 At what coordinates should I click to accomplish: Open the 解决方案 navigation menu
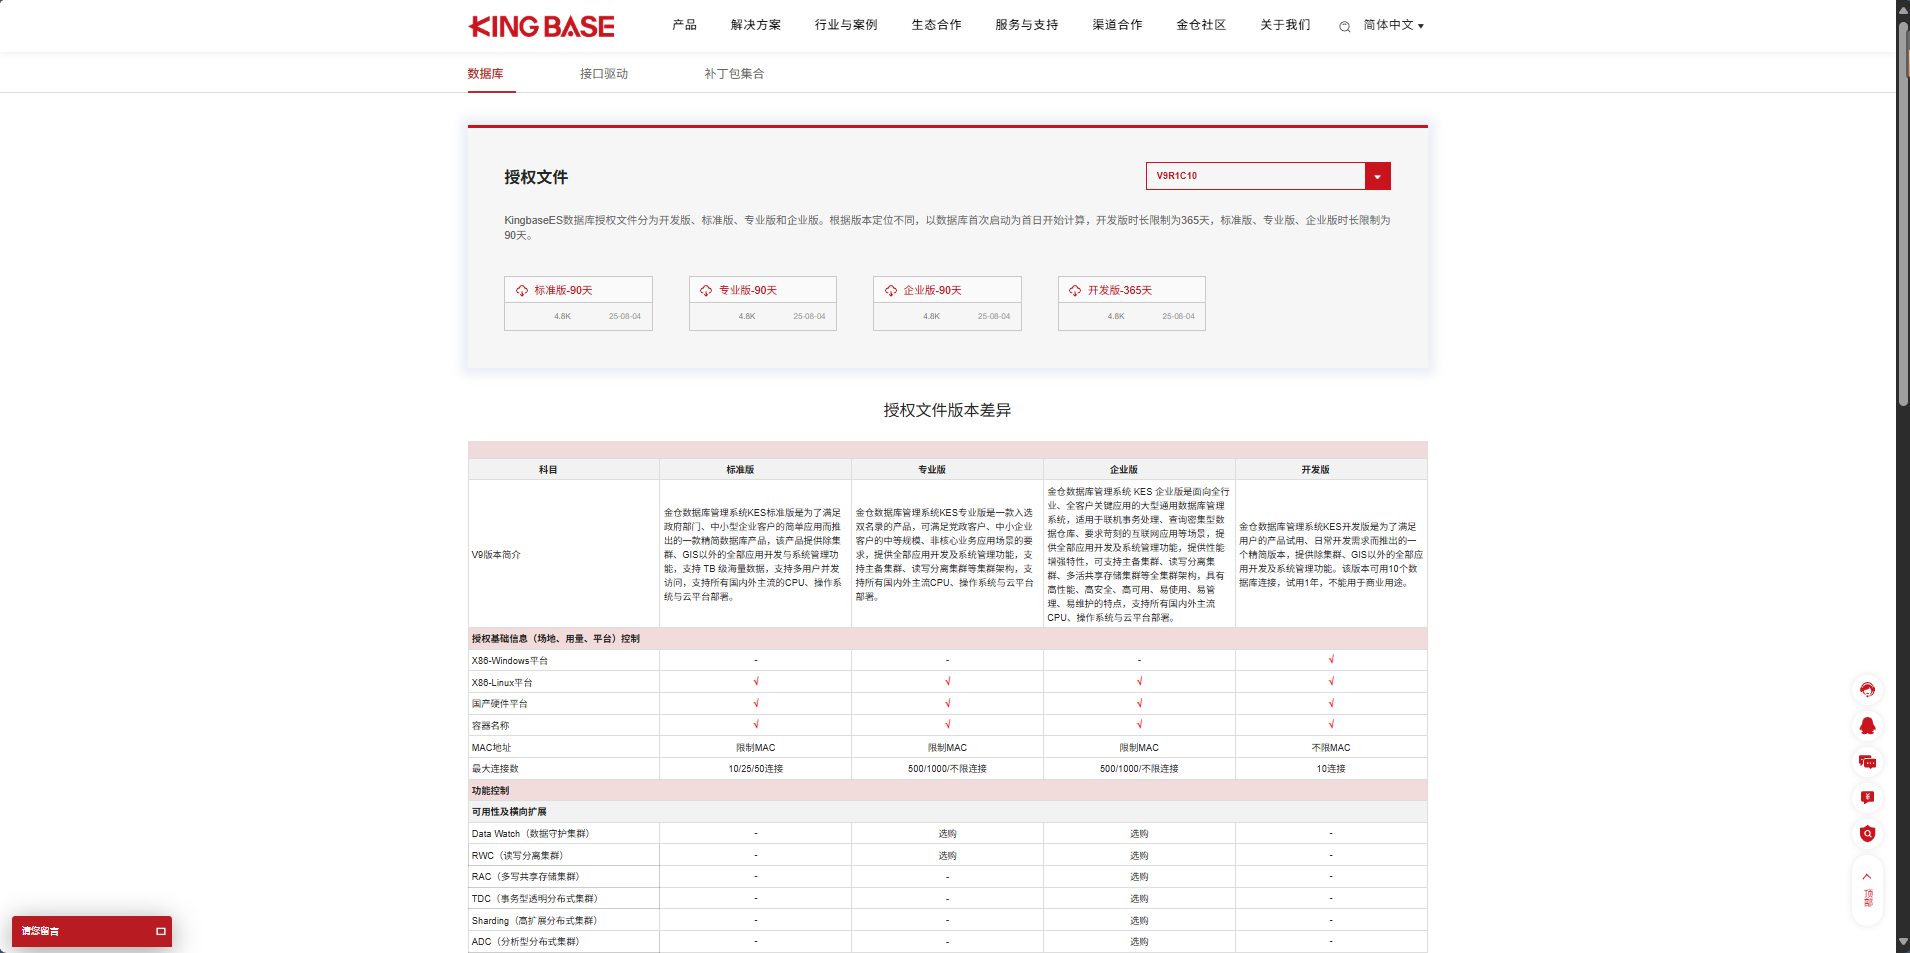pos(756,25)
